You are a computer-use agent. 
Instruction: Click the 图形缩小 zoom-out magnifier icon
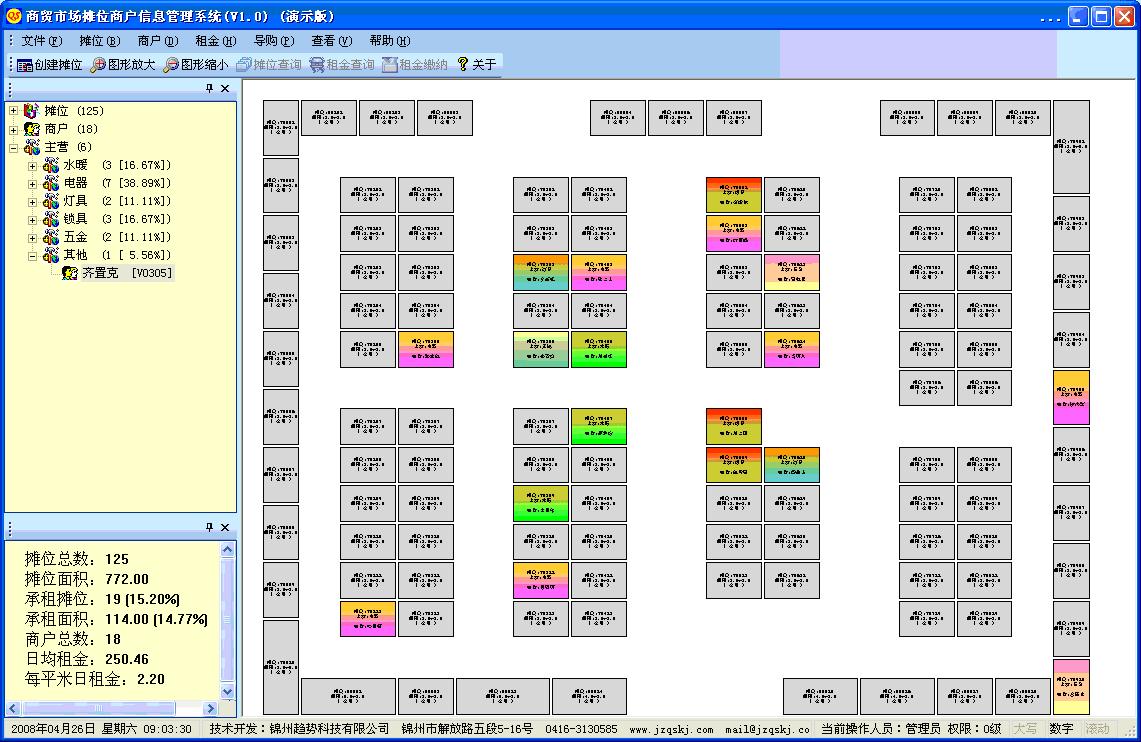(171, 65)
